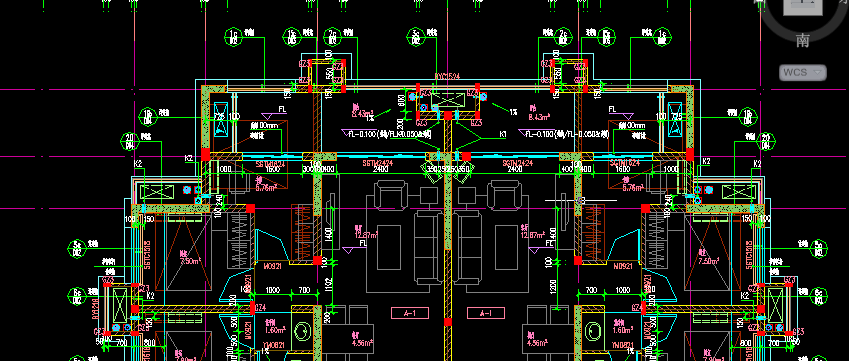Select the YM0821 door label in the left unit
849x361 pixels.
[x=273, y=345]
